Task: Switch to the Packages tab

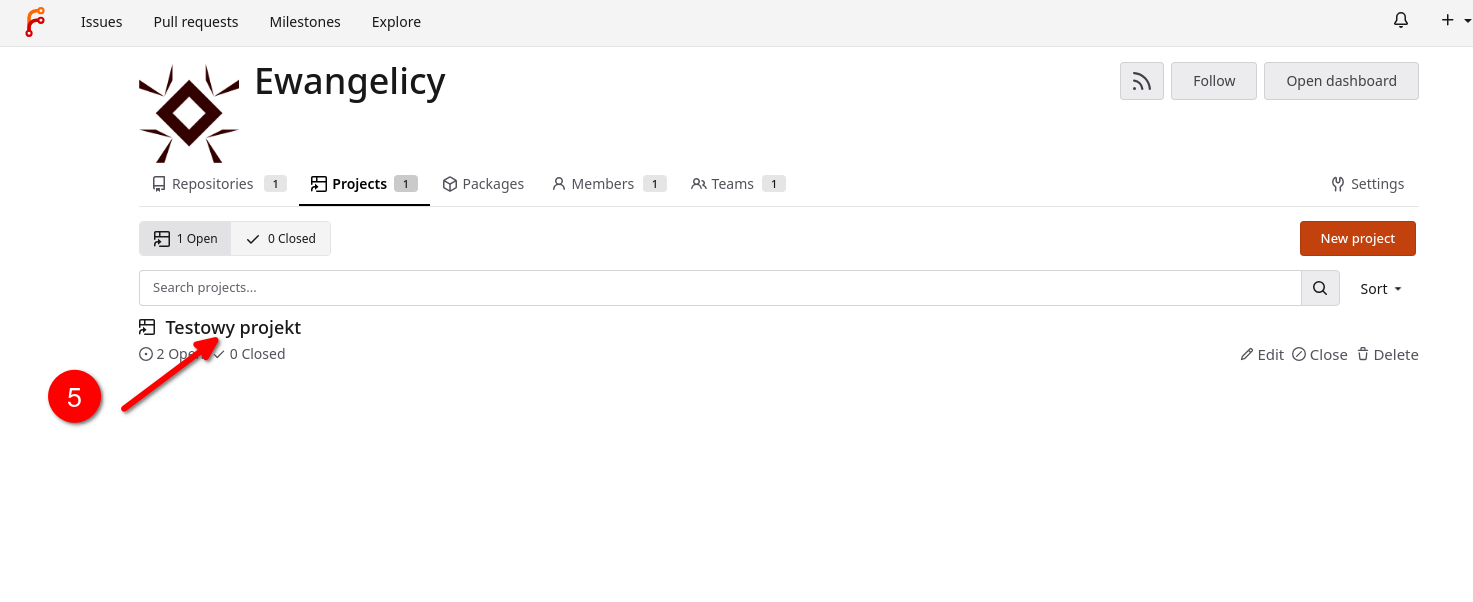Action: click(x=483, y=184)
